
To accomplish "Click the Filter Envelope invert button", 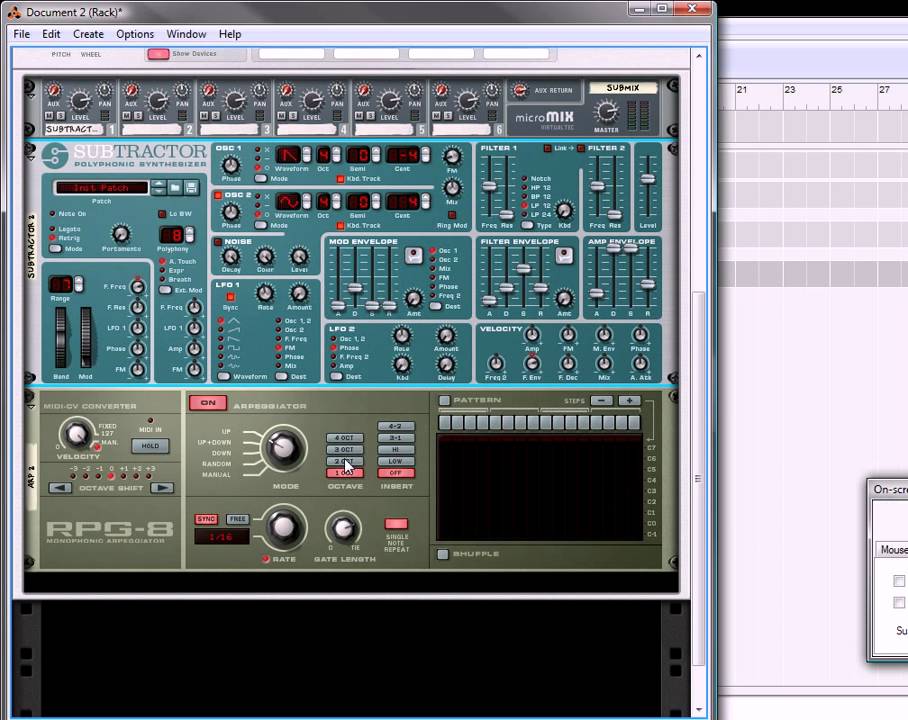I will tap(564, 255).
